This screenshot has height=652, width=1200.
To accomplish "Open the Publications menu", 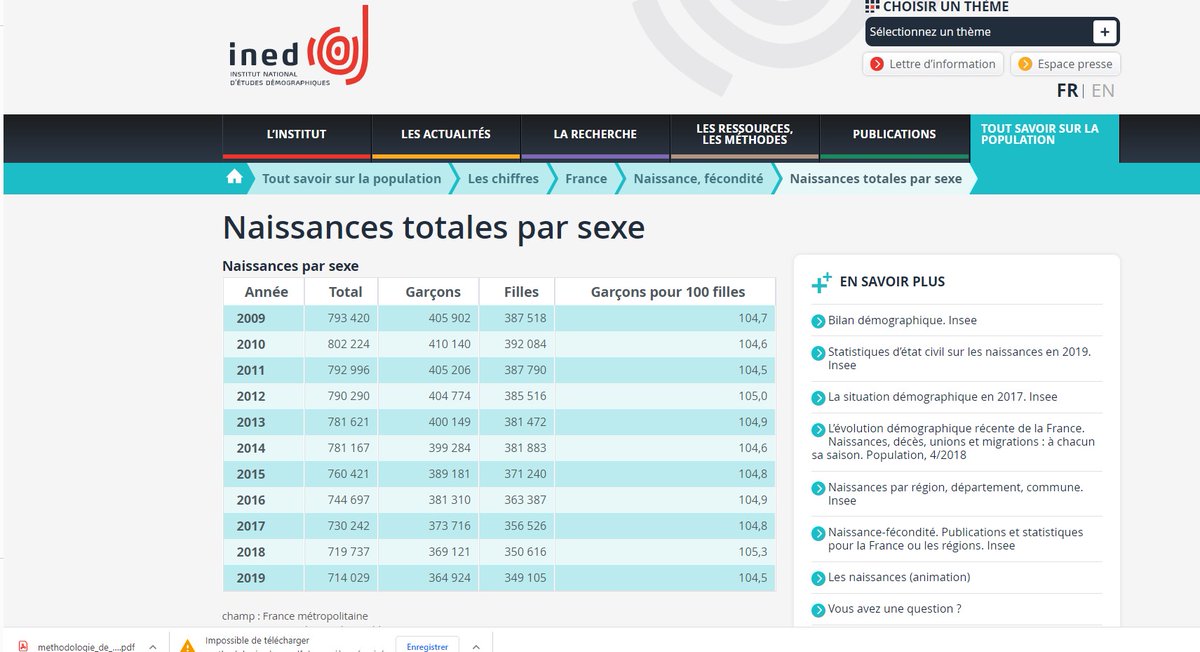I will (894, 135).
